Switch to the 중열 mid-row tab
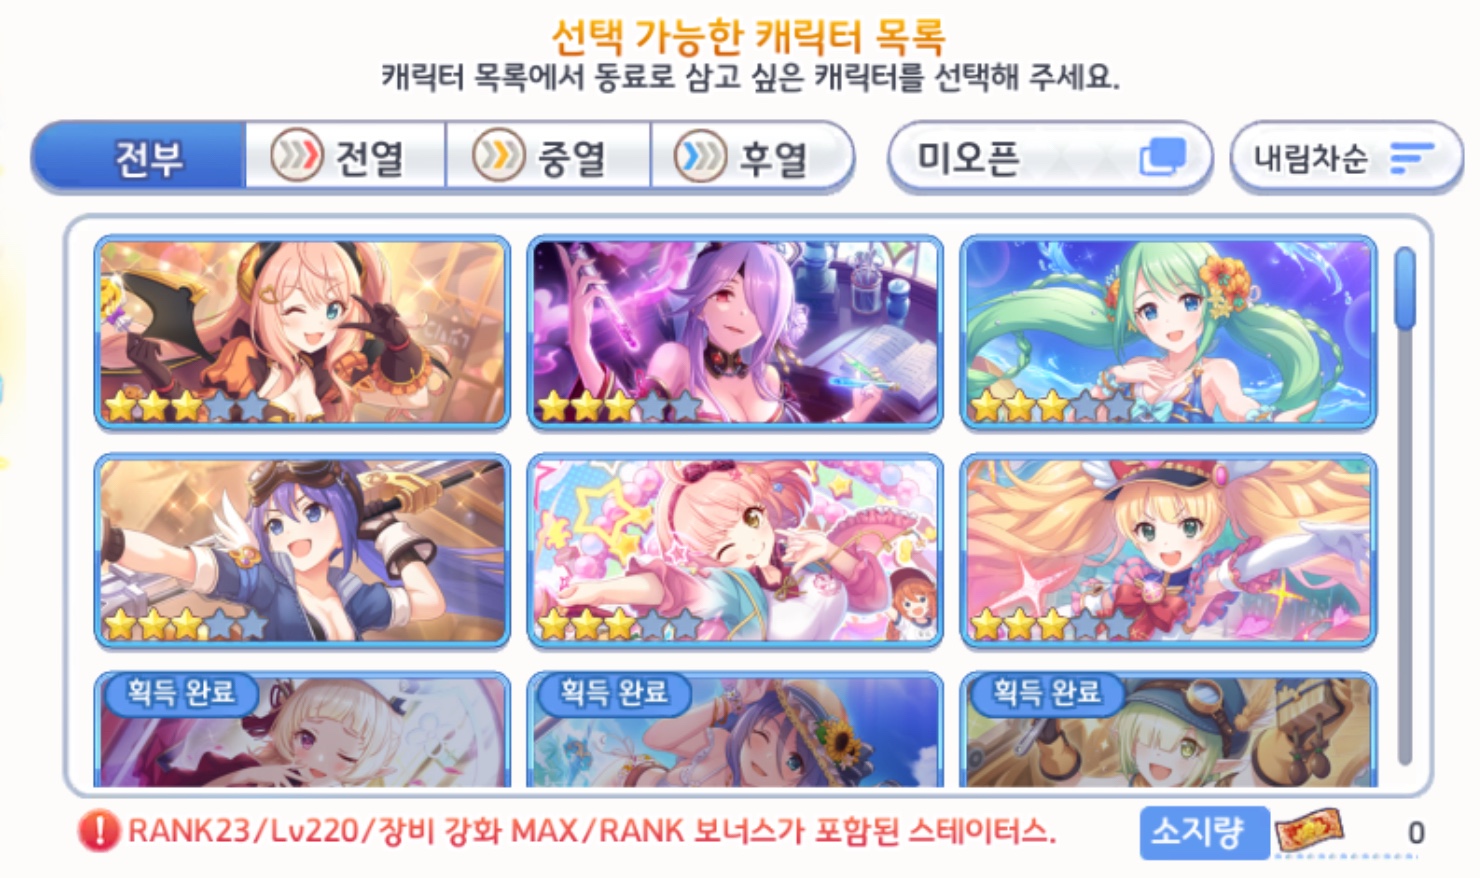The height and width of the screenshot is (878, 1480). coord(548,157)
